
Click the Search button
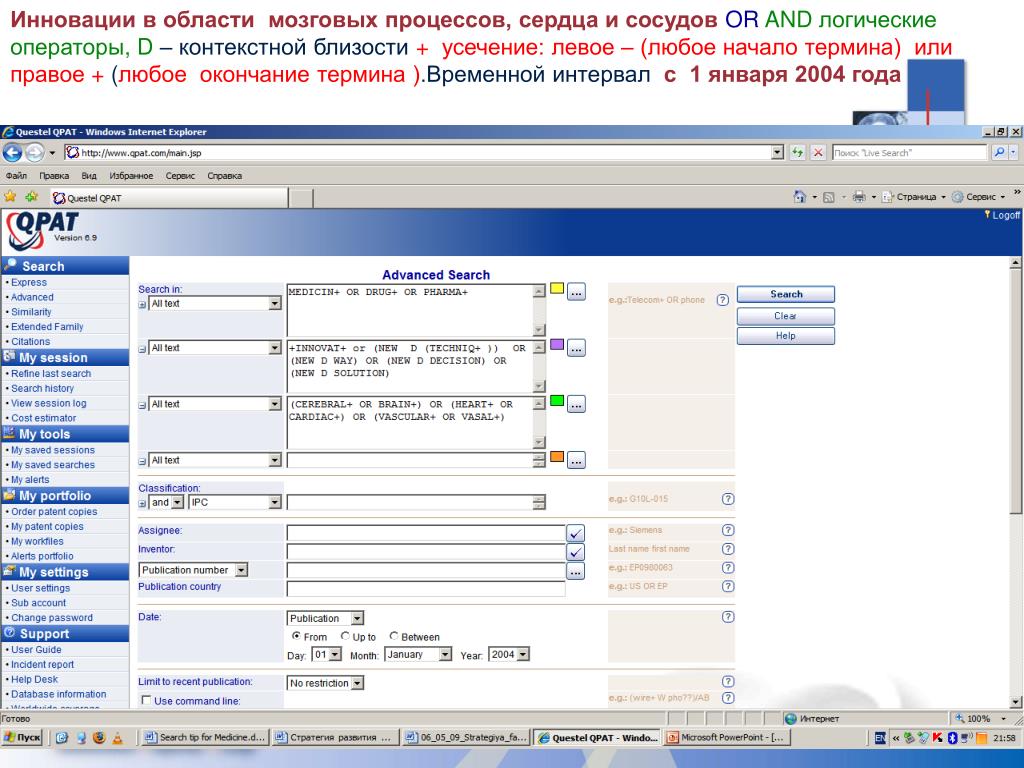coord(786,295)
